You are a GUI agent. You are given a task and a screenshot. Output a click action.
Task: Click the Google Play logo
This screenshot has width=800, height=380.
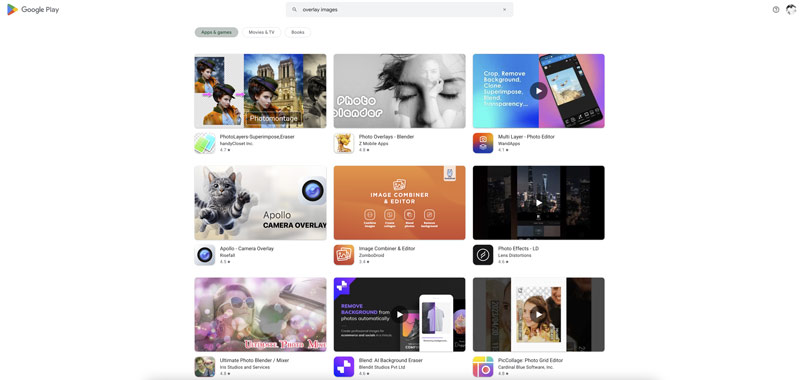point(33,9)
